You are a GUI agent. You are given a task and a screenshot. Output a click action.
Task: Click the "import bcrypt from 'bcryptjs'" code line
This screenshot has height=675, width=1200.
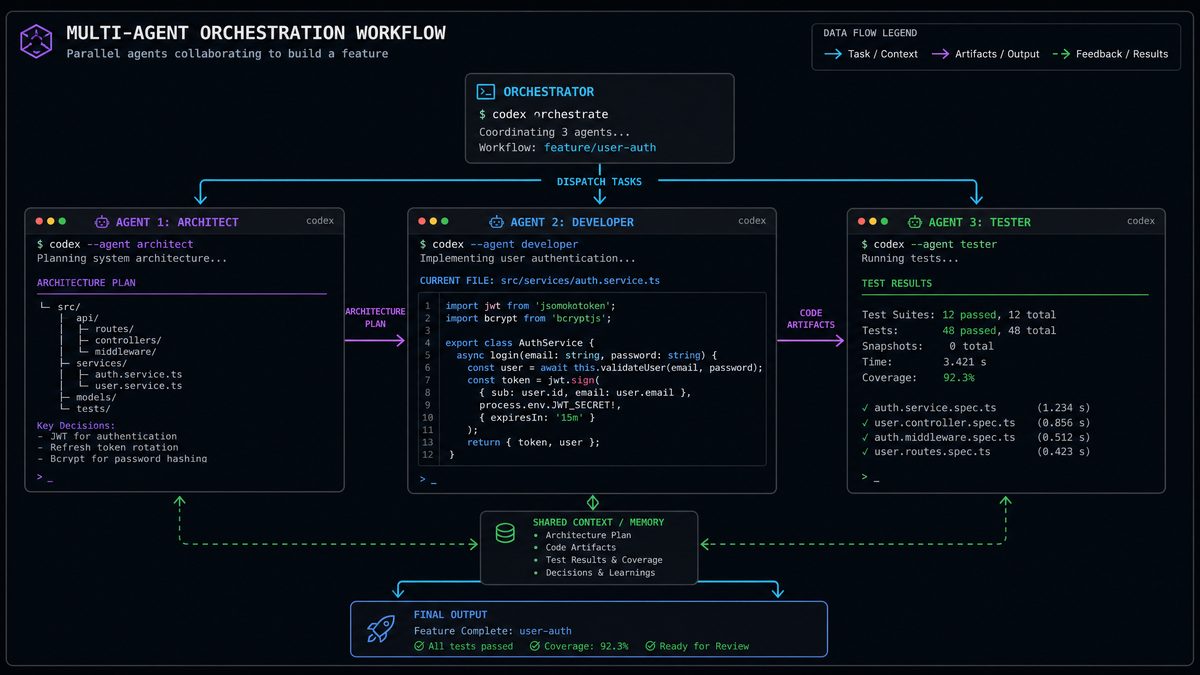point(528,318)
